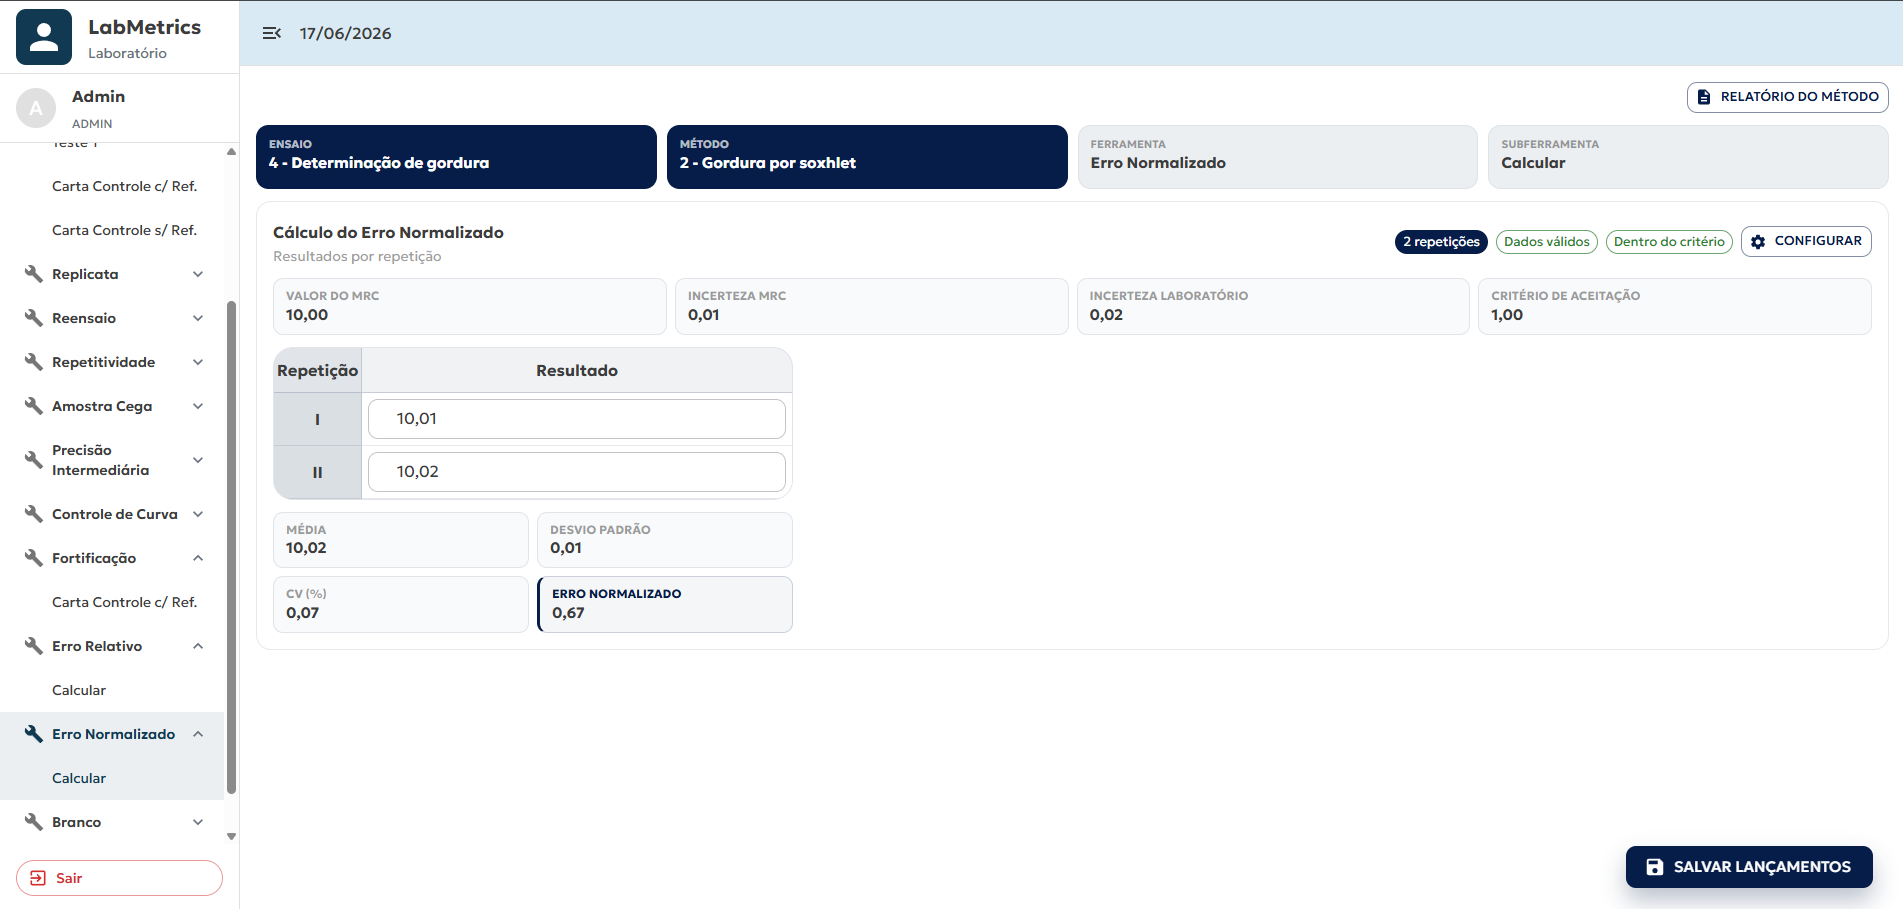1903x909 pixels.
Task: Click the Amostra Cega wrench icon
Action: (x=33, y=406)
